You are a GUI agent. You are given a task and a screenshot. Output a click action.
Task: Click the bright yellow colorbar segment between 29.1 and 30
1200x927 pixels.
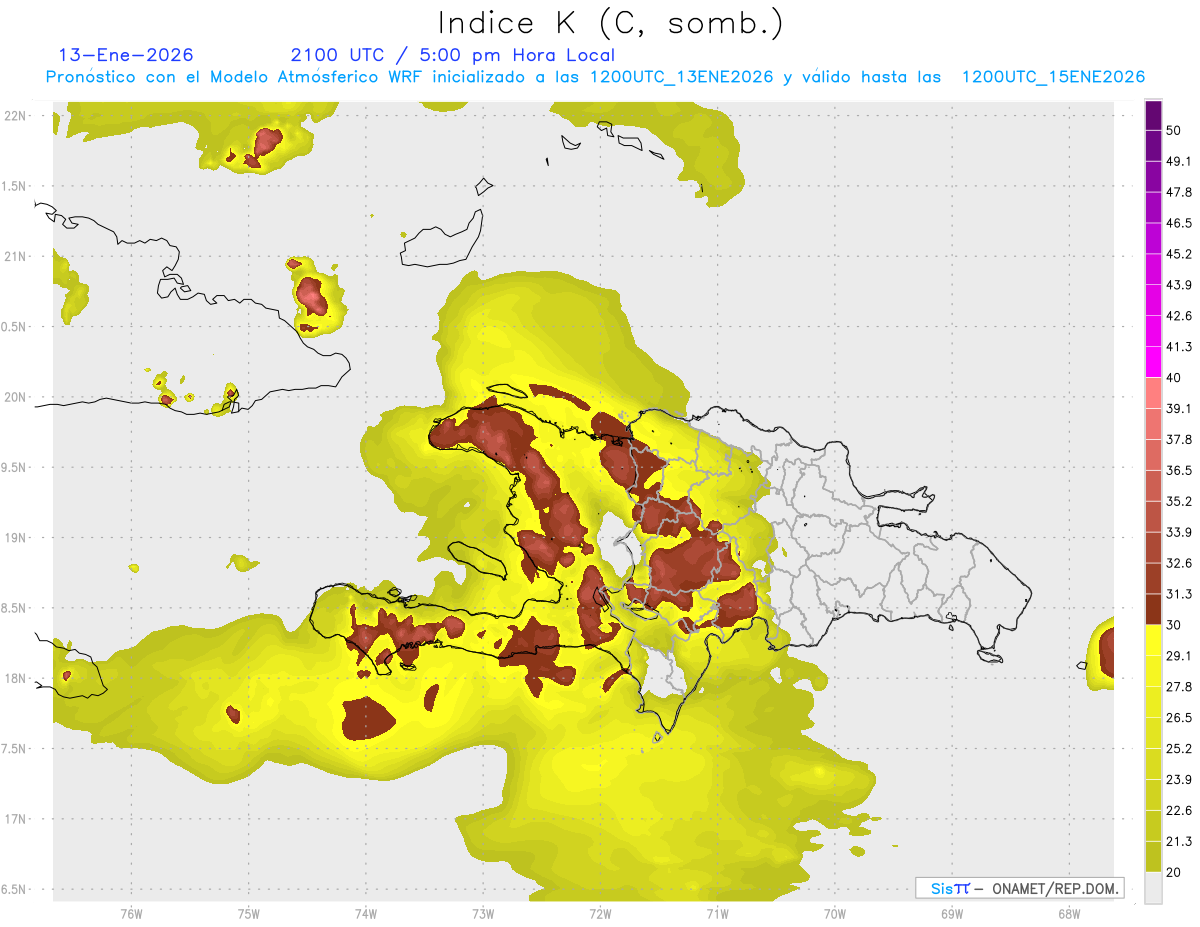[x=1154, y=641]
